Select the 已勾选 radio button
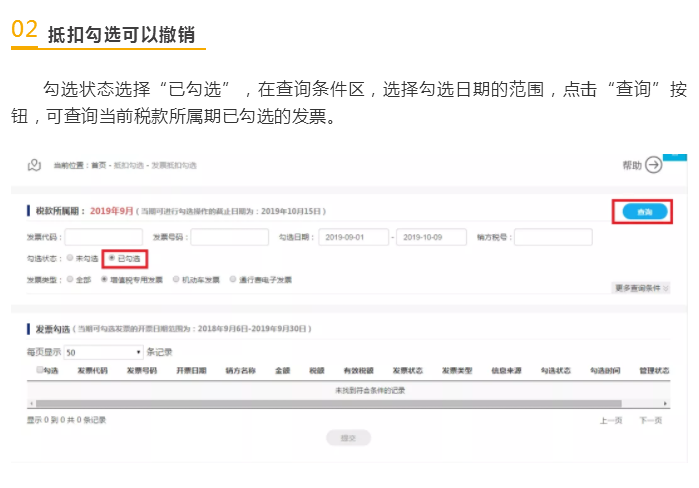Screen dimensions: 699x488 click(x=111, y=258)
